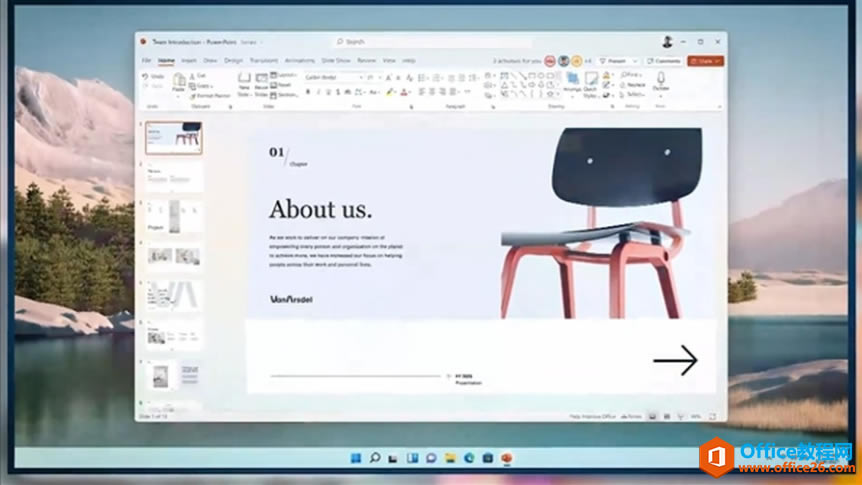
Task: Open the text highlight color picker
Action: 391,92
